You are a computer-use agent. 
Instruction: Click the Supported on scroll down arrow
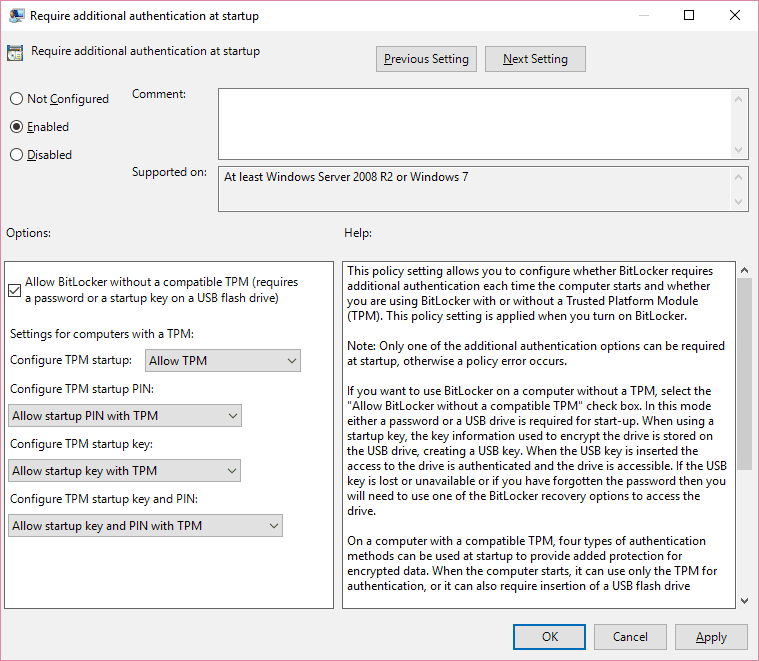click(x=739, y=201)
